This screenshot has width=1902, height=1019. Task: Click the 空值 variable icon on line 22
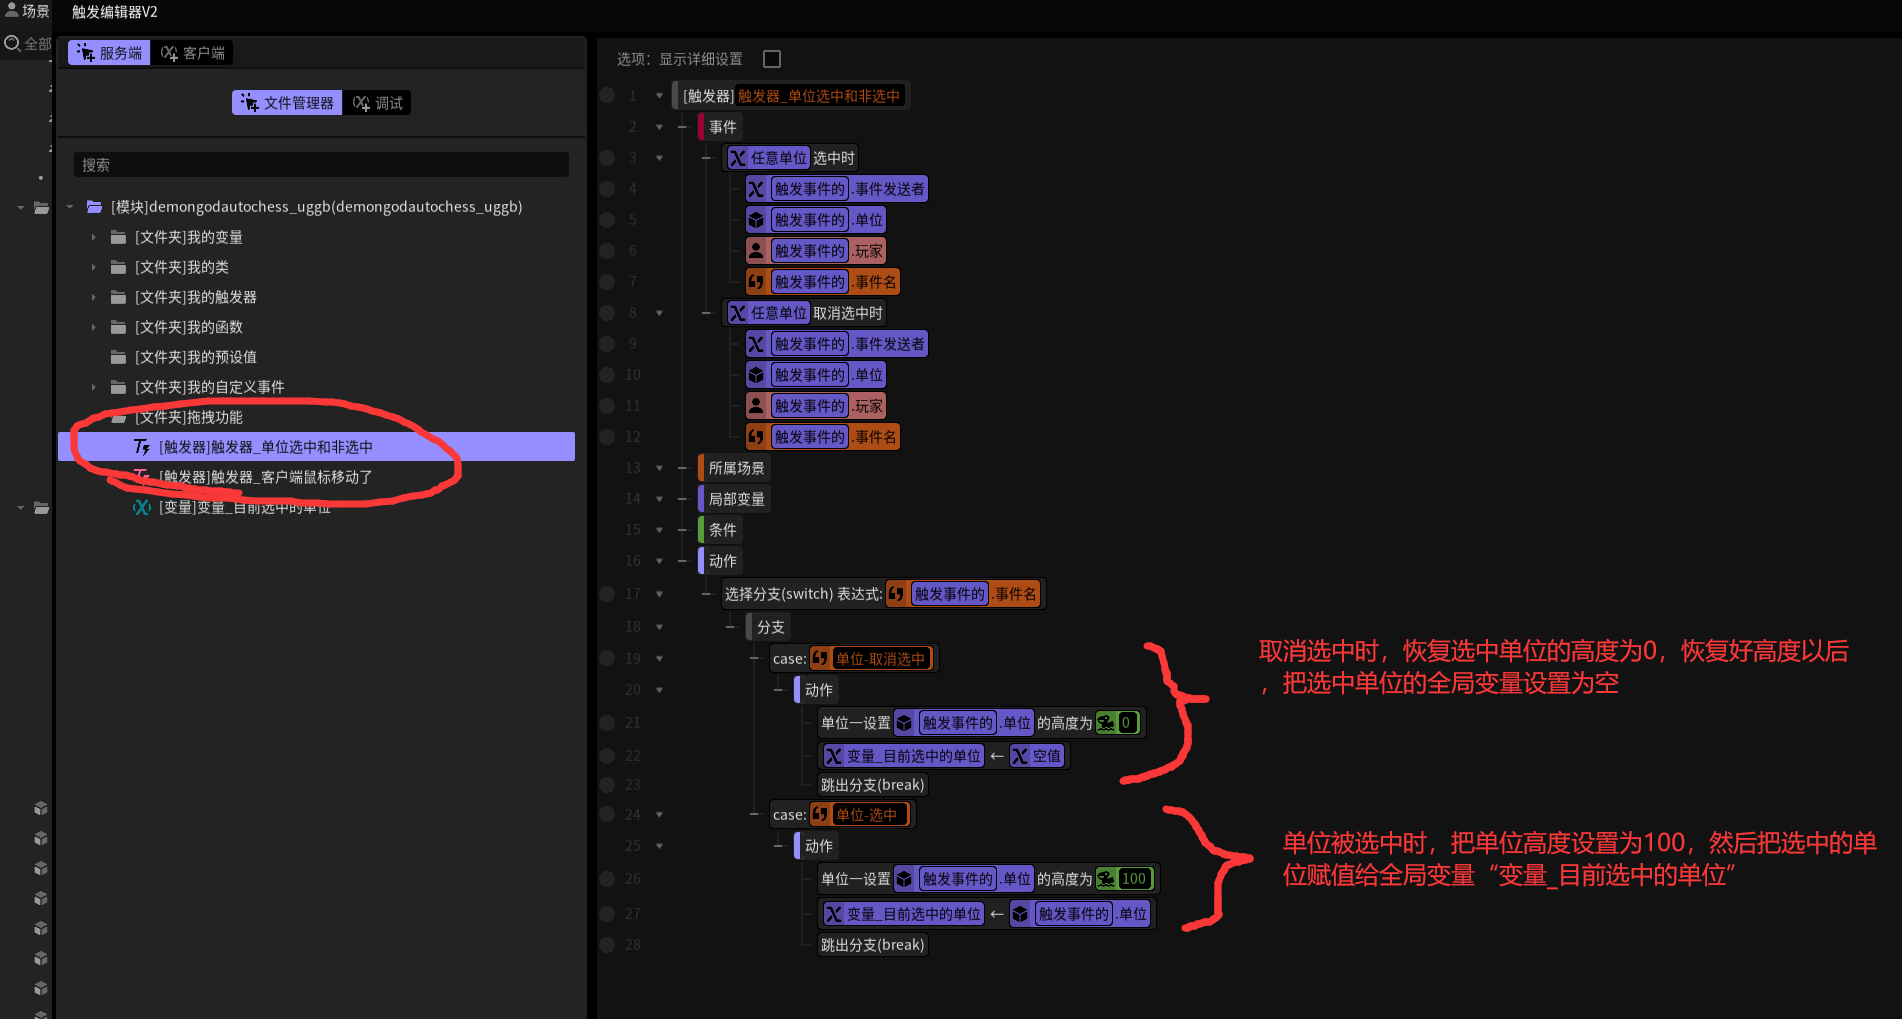coord(1020,756)
